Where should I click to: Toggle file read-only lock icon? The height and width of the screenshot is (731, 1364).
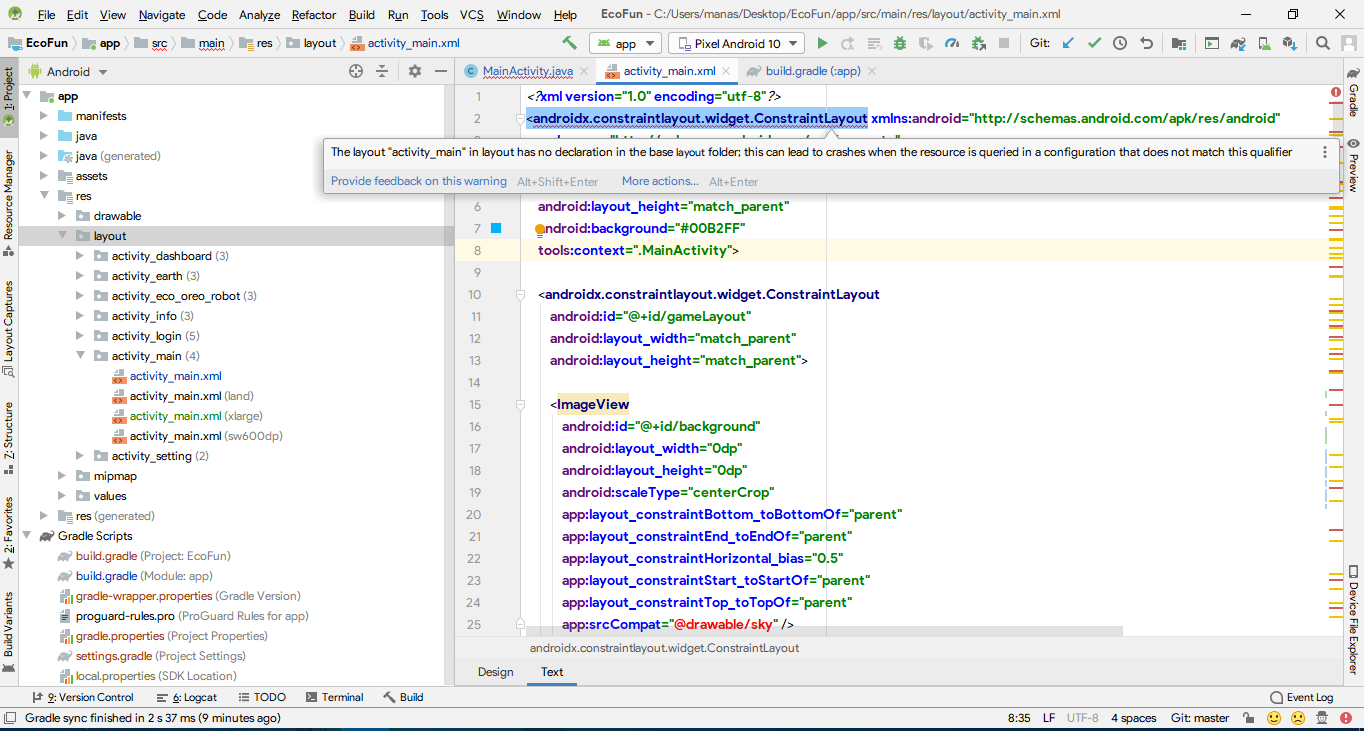(x=1250, y=718)
